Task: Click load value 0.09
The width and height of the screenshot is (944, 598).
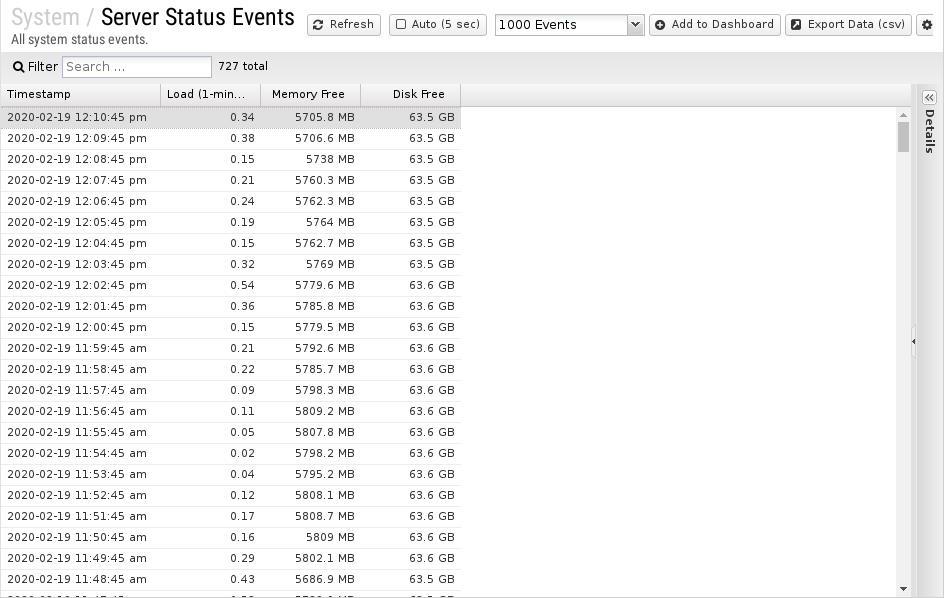Action: 242,390
